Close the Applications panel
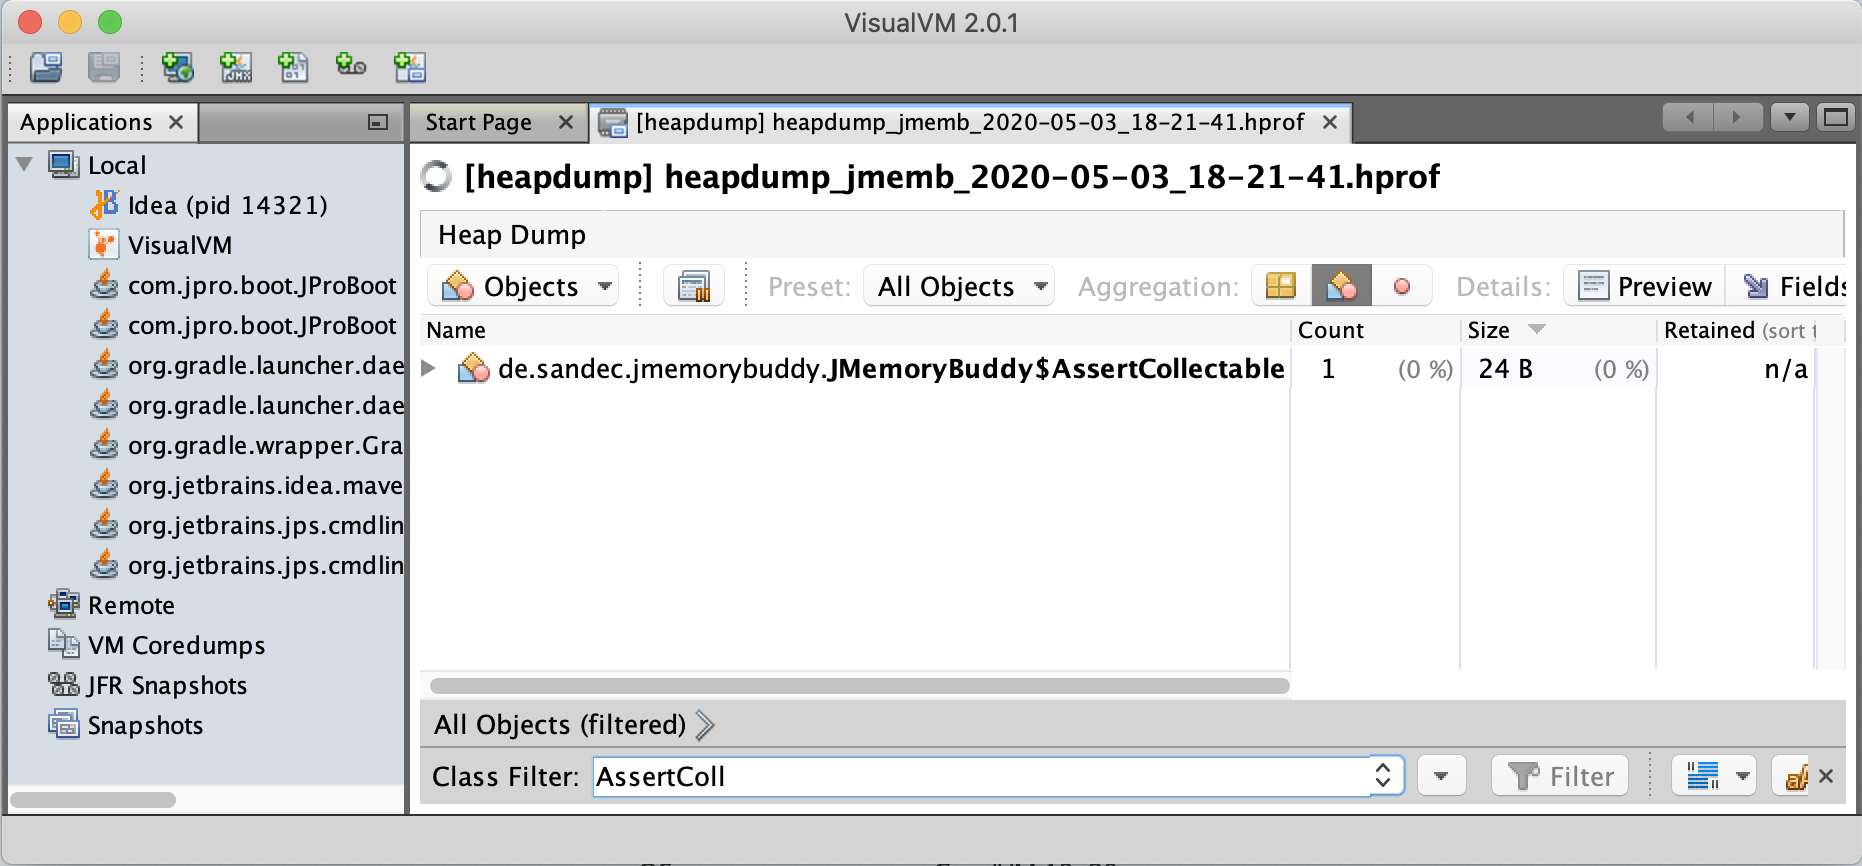Screen dimensions: 1862x866 176,122
